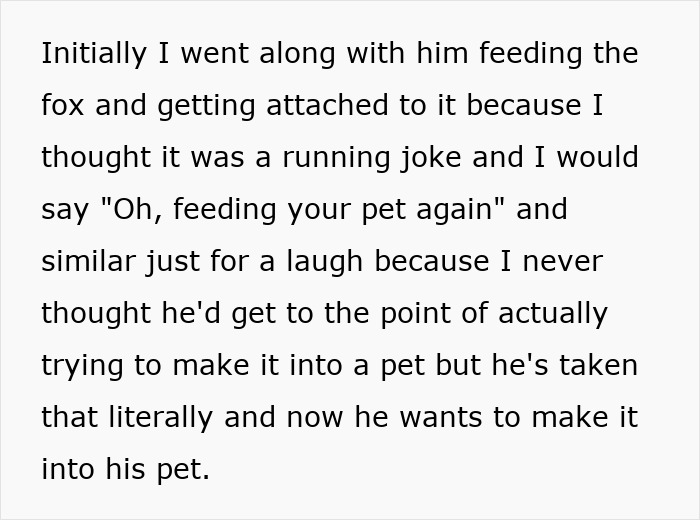Click the word "actually" in the paragraph
The image size is (700, 520).
(553, 314)
